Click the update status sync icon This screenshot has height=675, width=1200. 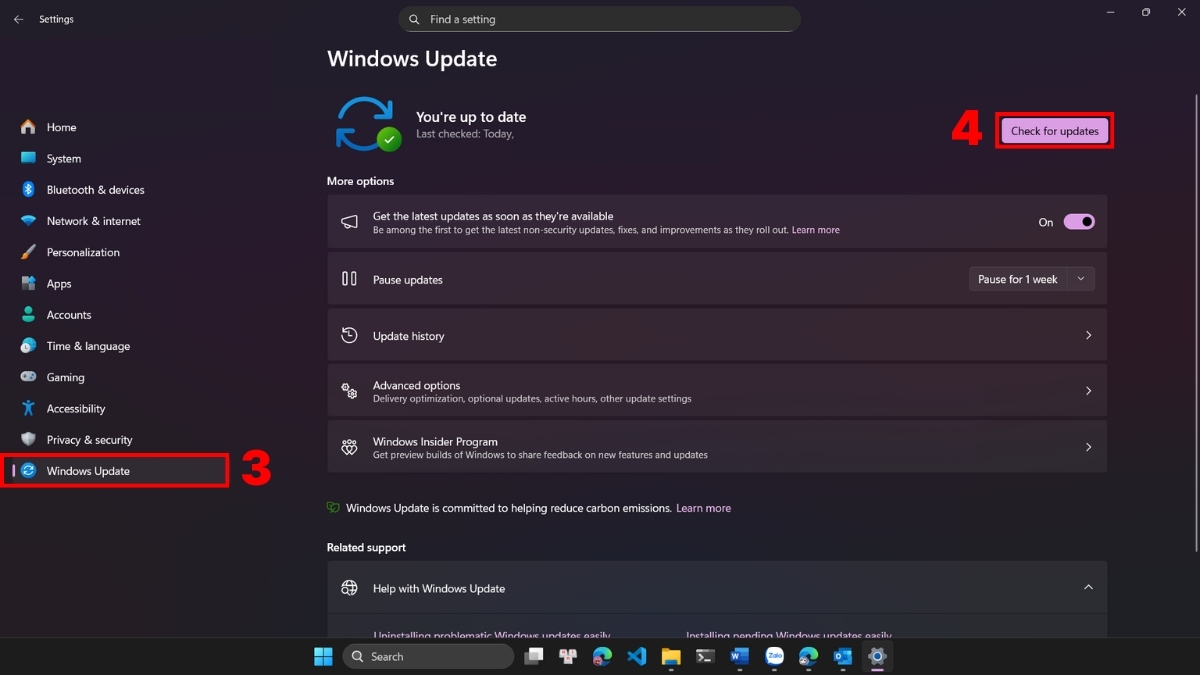tap(367, 124)
